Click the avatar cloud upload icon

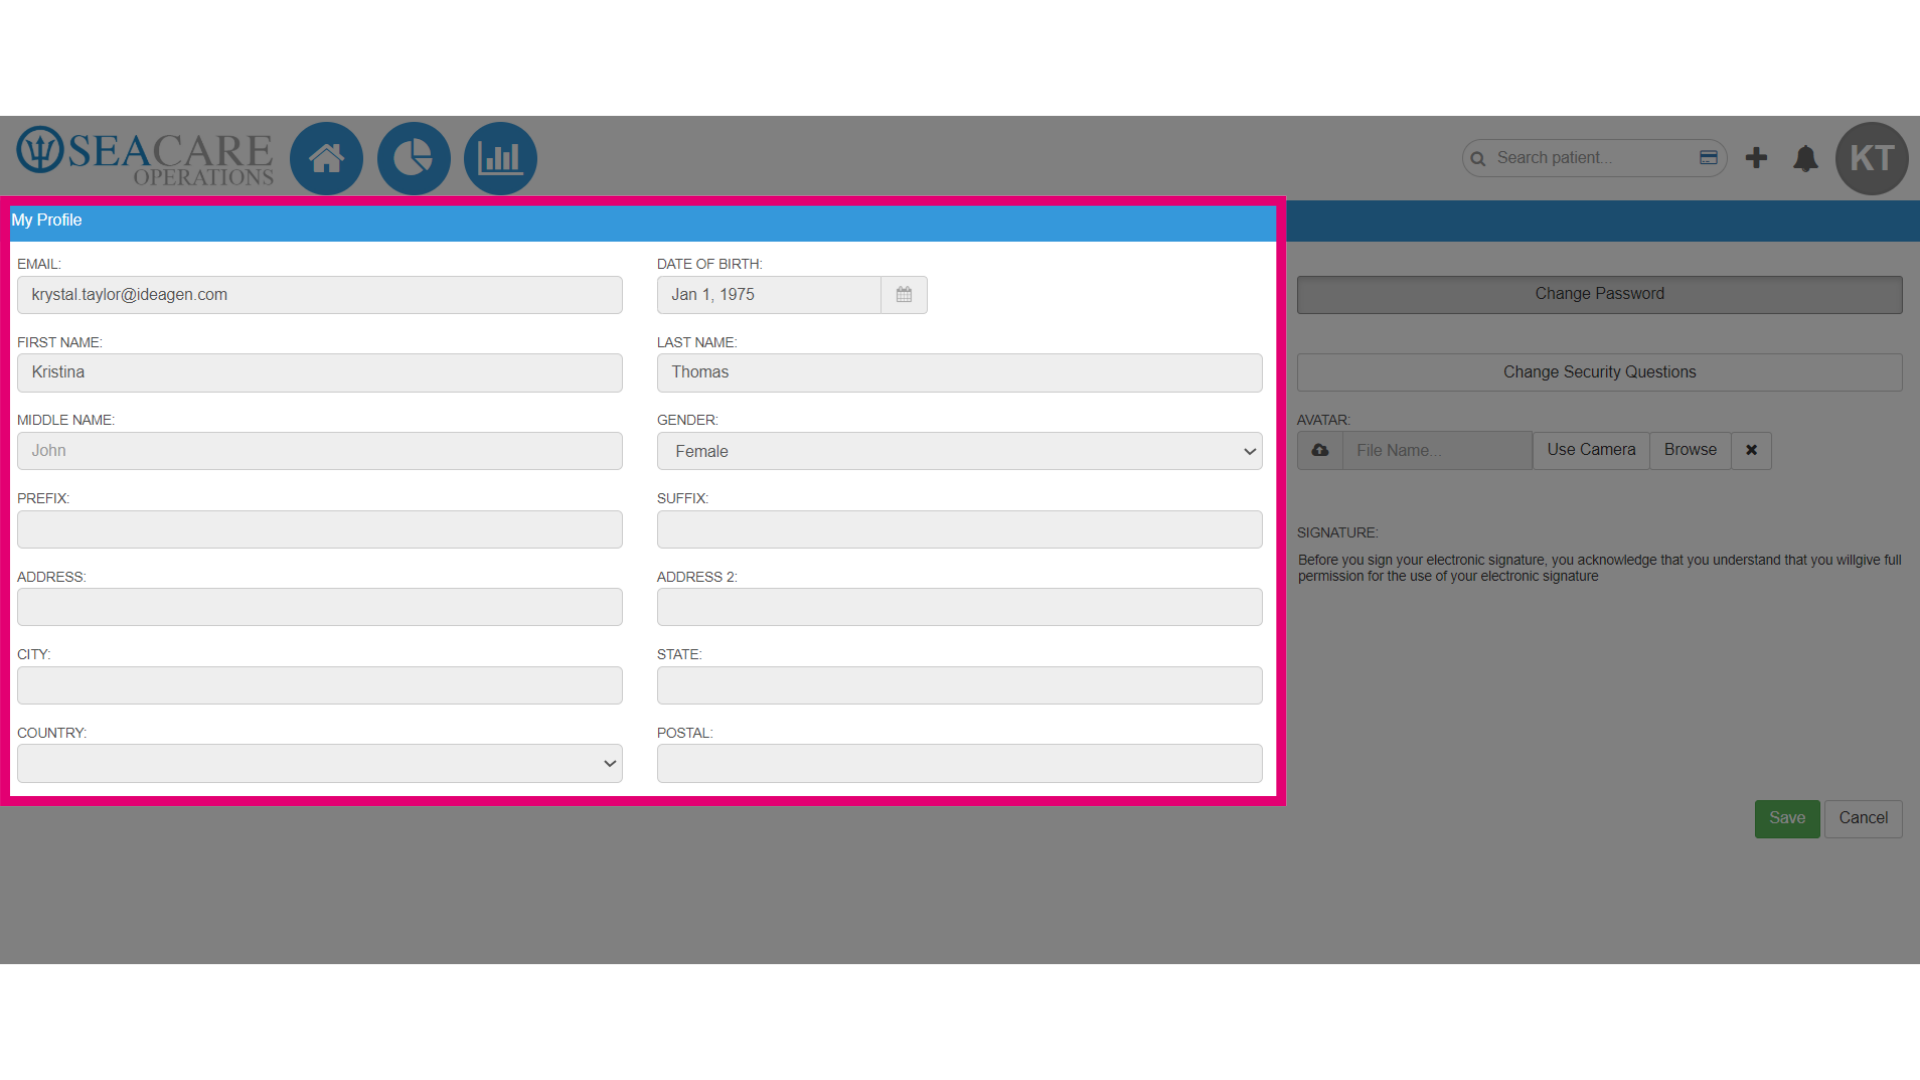(1320, 450)
